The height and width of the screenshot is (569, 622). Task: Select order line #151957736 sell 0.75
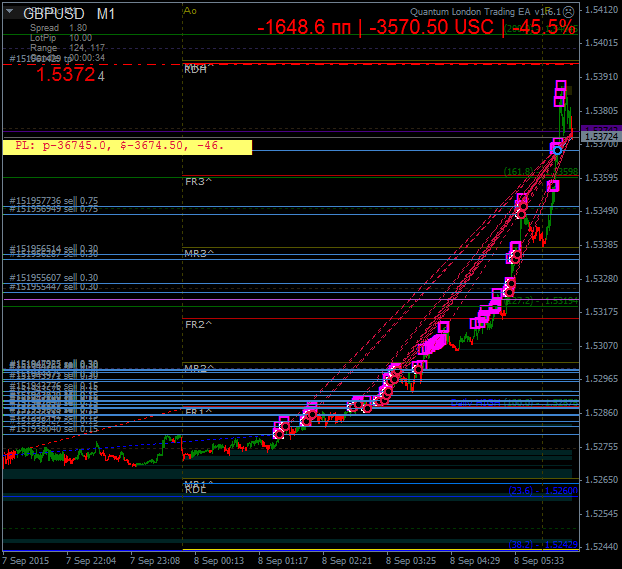54,201
